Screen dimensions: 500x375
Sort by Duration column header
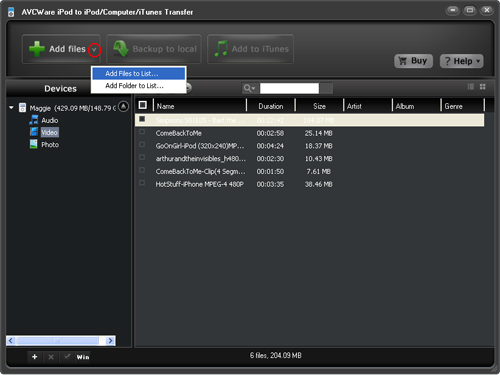click(271, 106)
